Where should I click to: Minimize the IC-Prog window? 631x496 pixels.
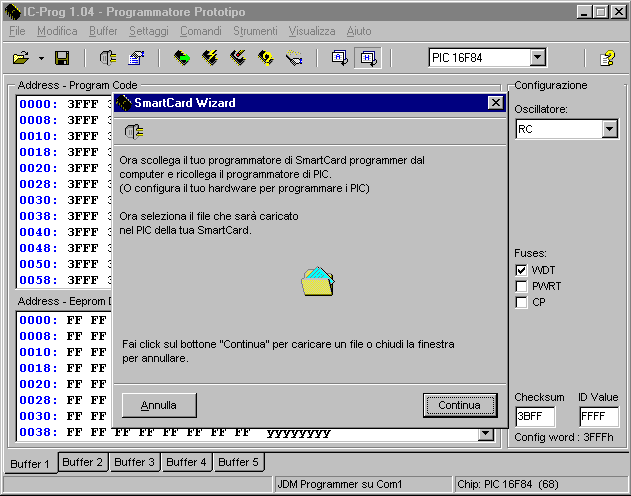584,12
